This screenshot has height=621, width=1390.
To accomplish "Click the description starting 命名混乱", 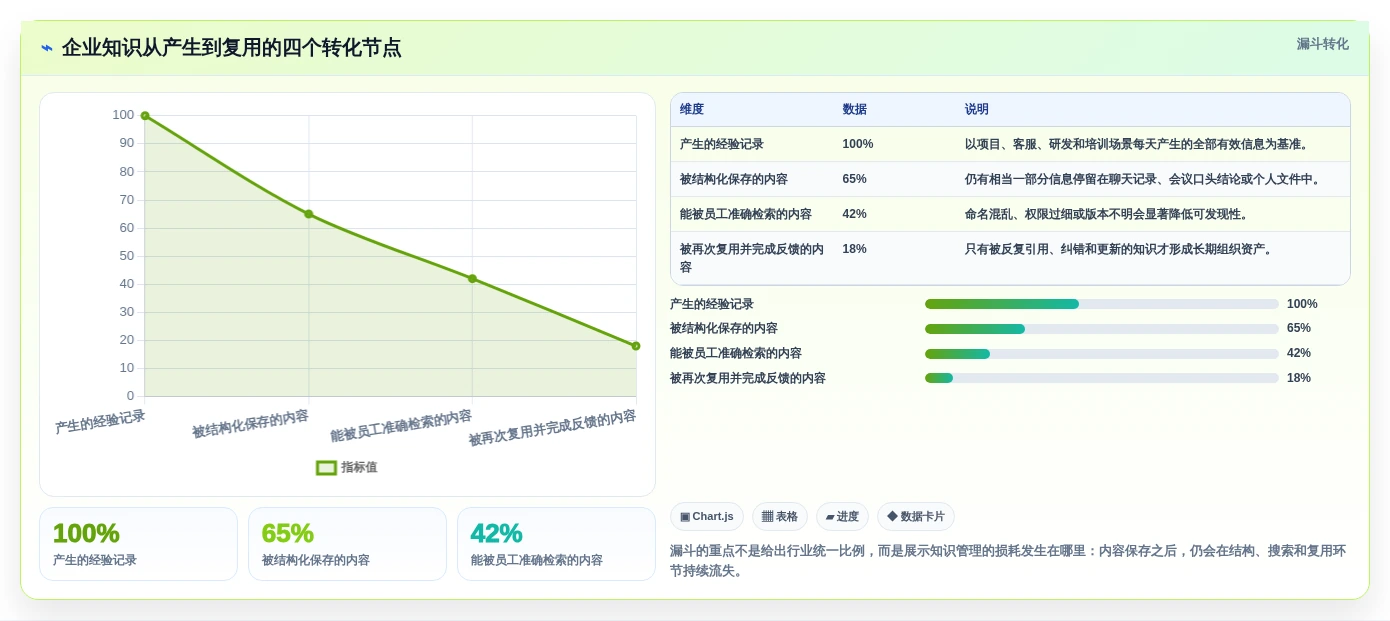I will tap(1107, 214).
